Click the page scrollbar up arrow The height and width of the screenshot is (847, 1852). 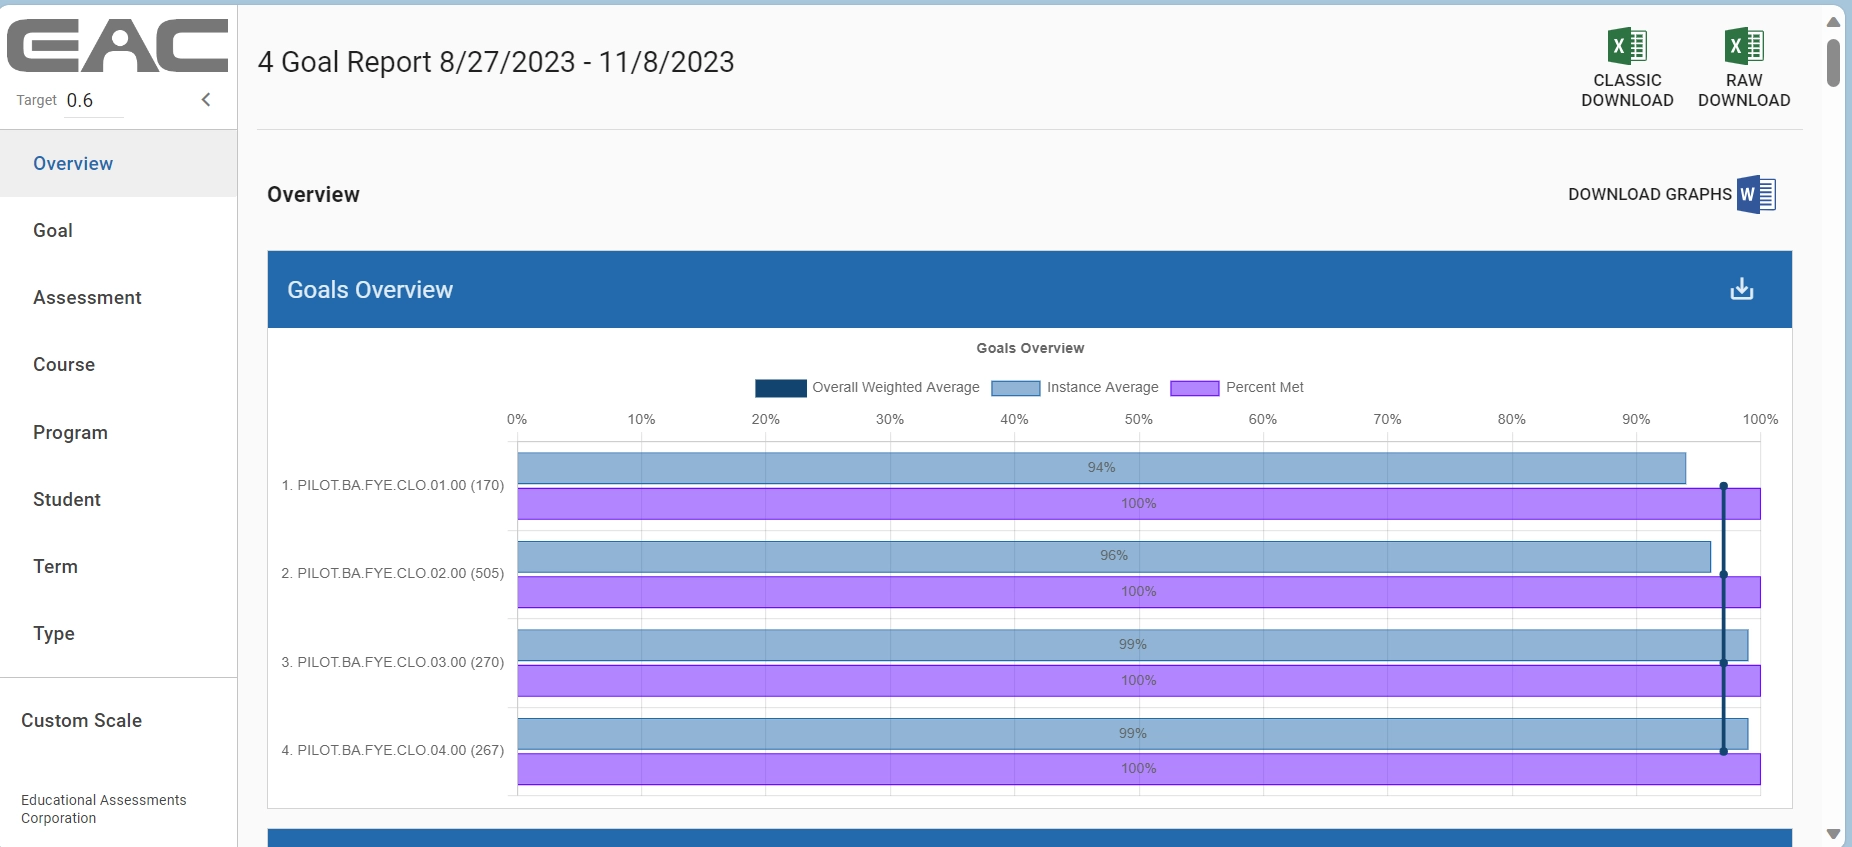1833,21
